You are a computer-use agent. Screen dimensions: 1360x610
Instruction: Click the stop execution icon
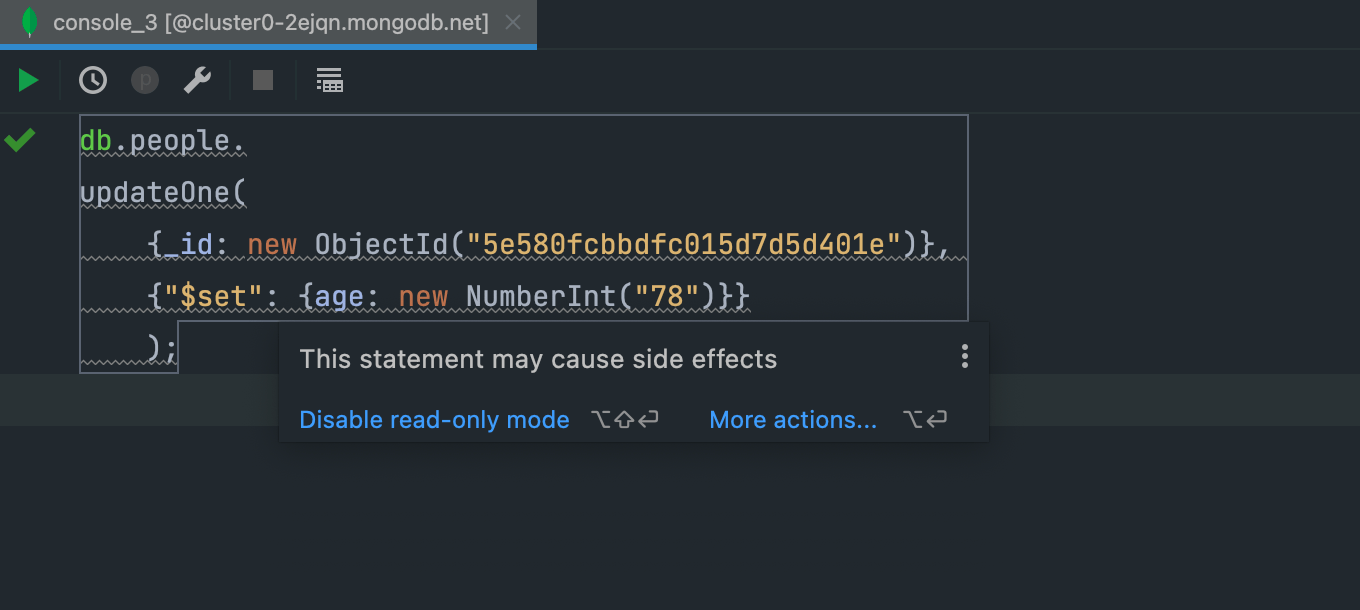point(262,80)
